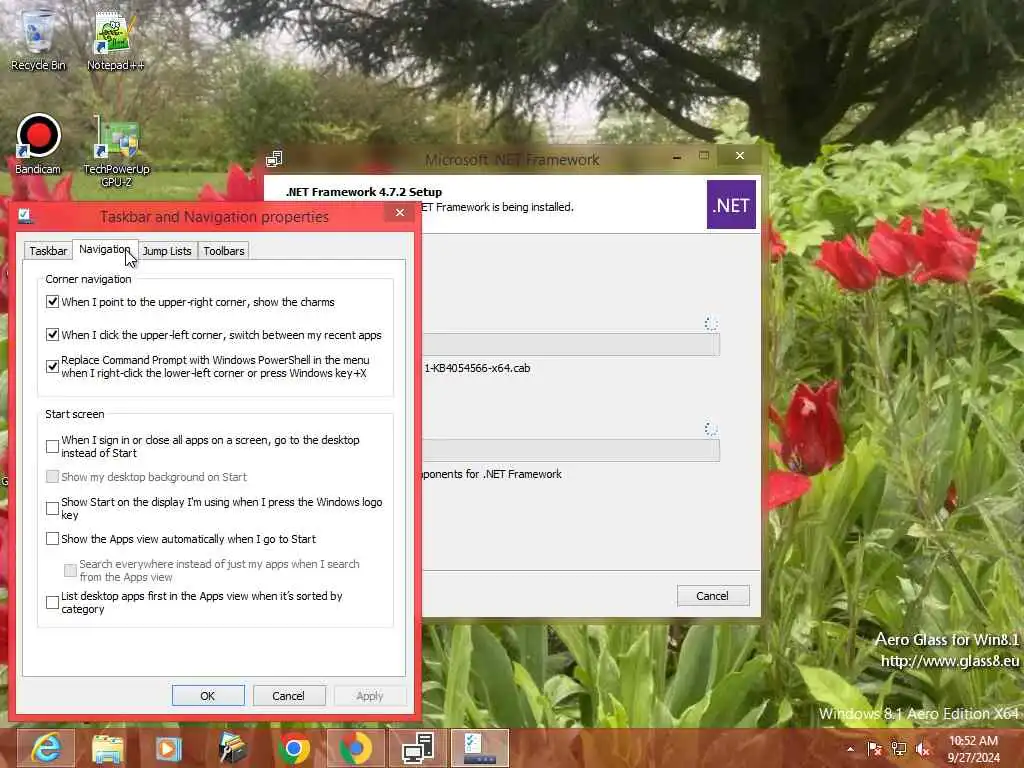Minimize the Microsoft .NET Framework window
The width and height of the screenshot is (1024, 768).
coord(677,156)
